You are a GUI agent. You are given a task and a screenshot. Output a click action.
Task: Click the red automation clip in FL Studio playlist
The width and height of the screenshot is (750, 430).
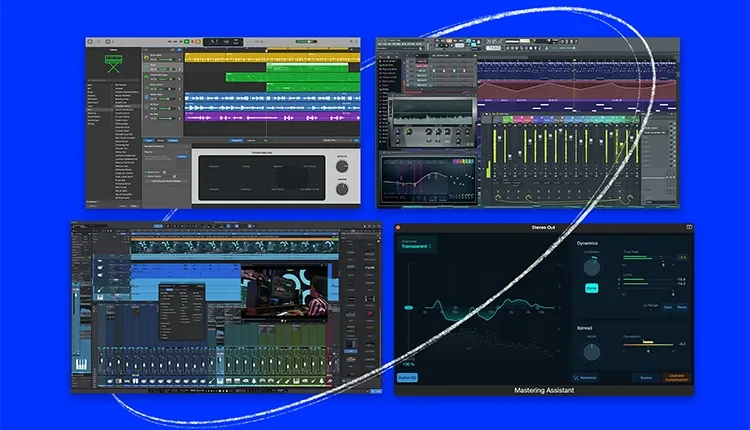[x=577, y=89]
